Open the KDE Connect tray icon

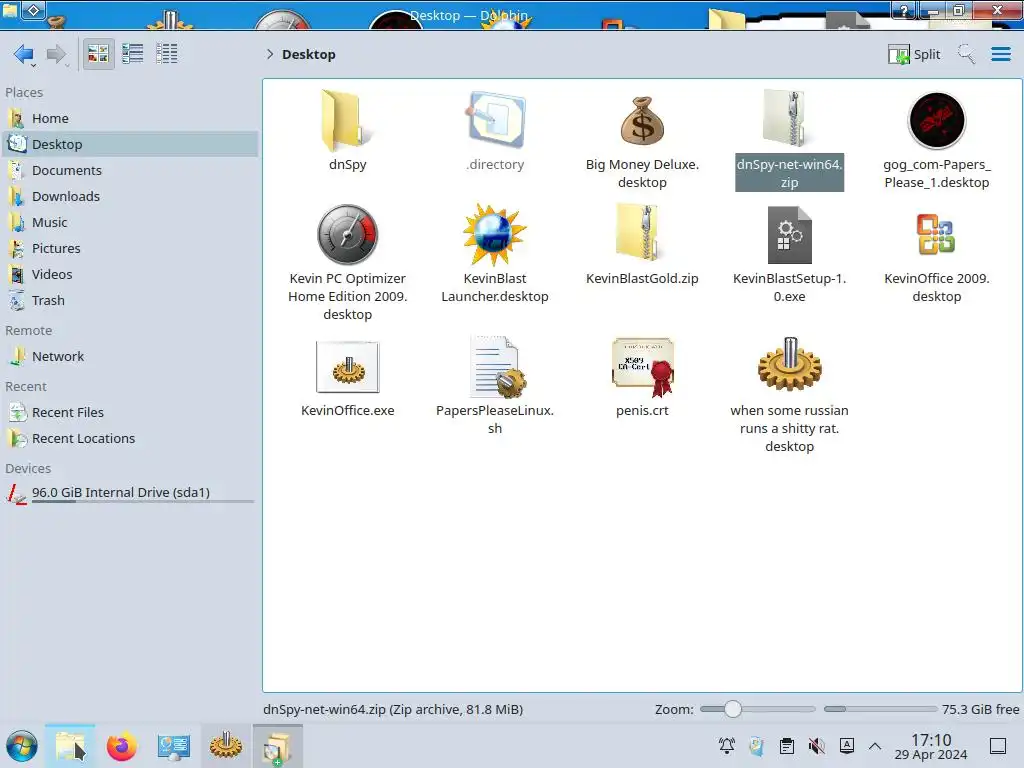[x=756, y=746]
